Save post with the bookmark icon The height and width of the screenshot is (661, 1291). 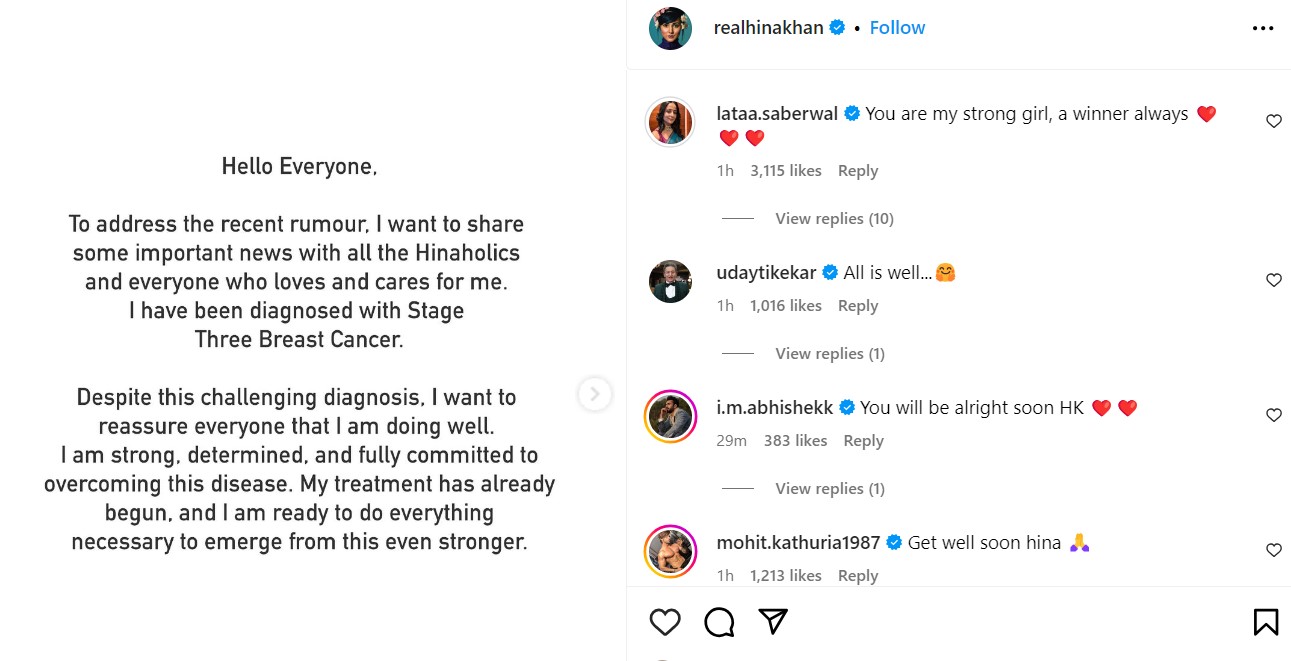[x=1265, y=622]
